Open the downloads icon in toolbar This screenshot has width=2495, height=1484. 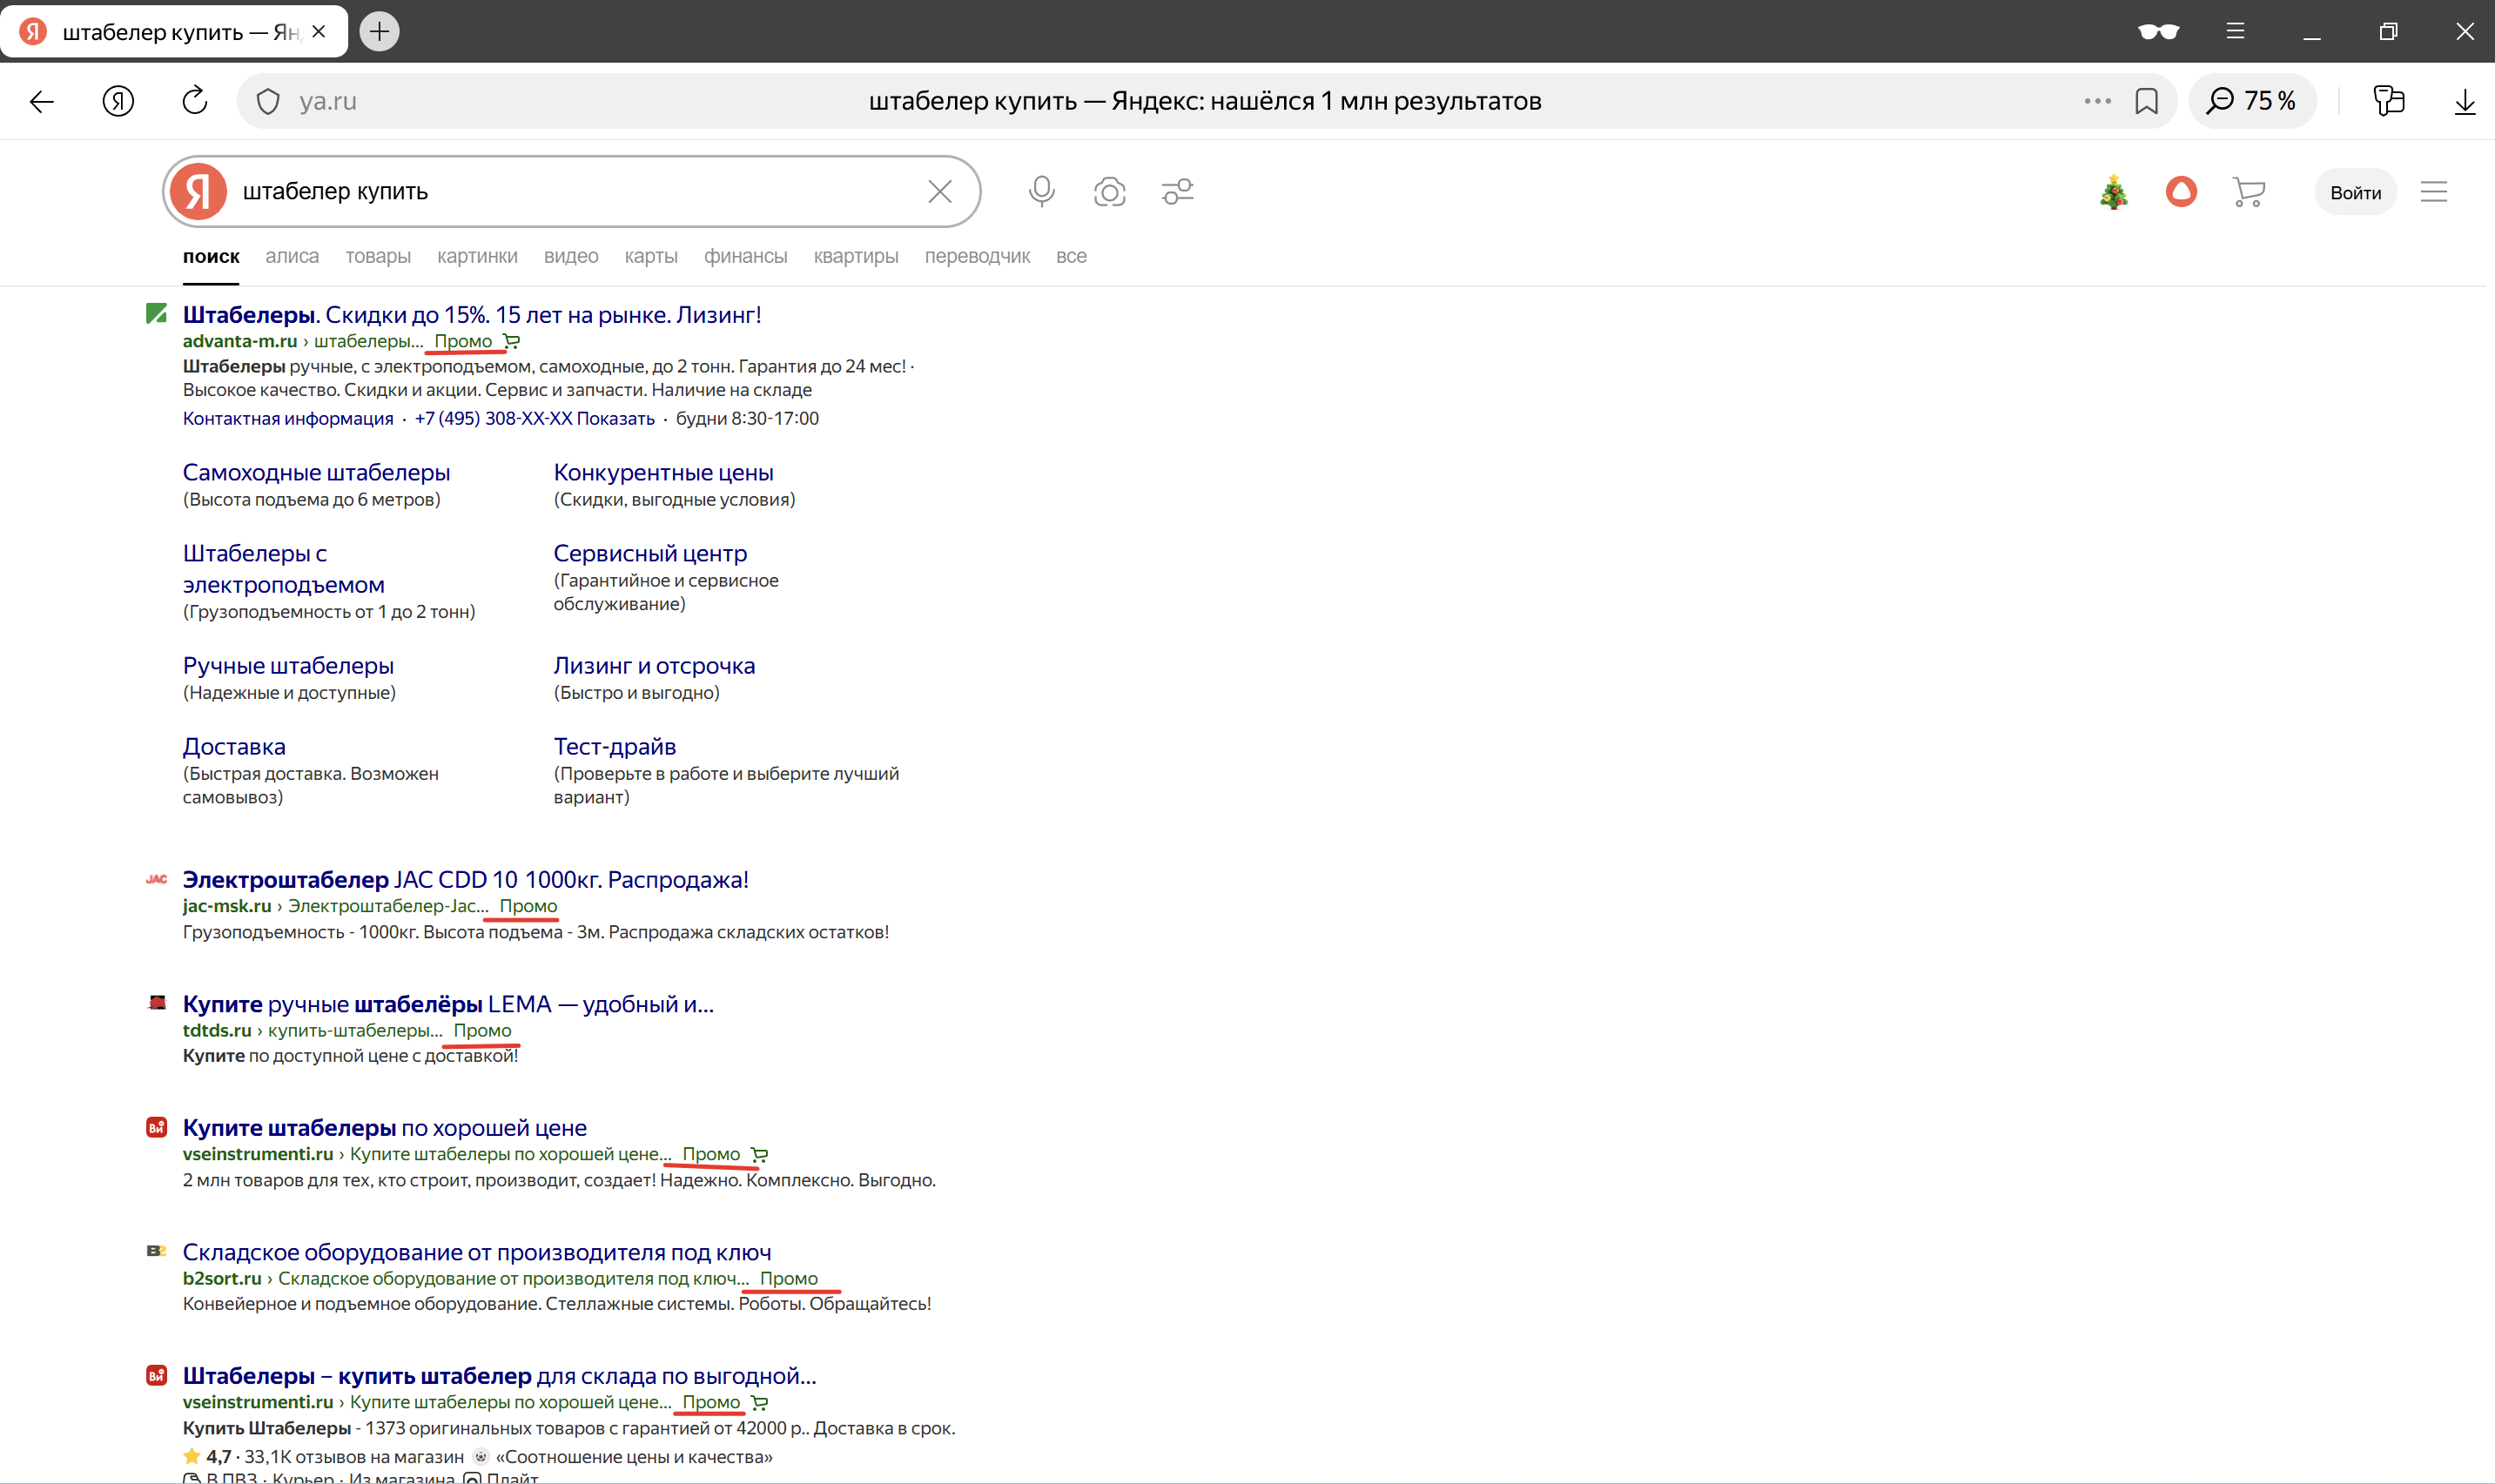(x=2464, y=101)
